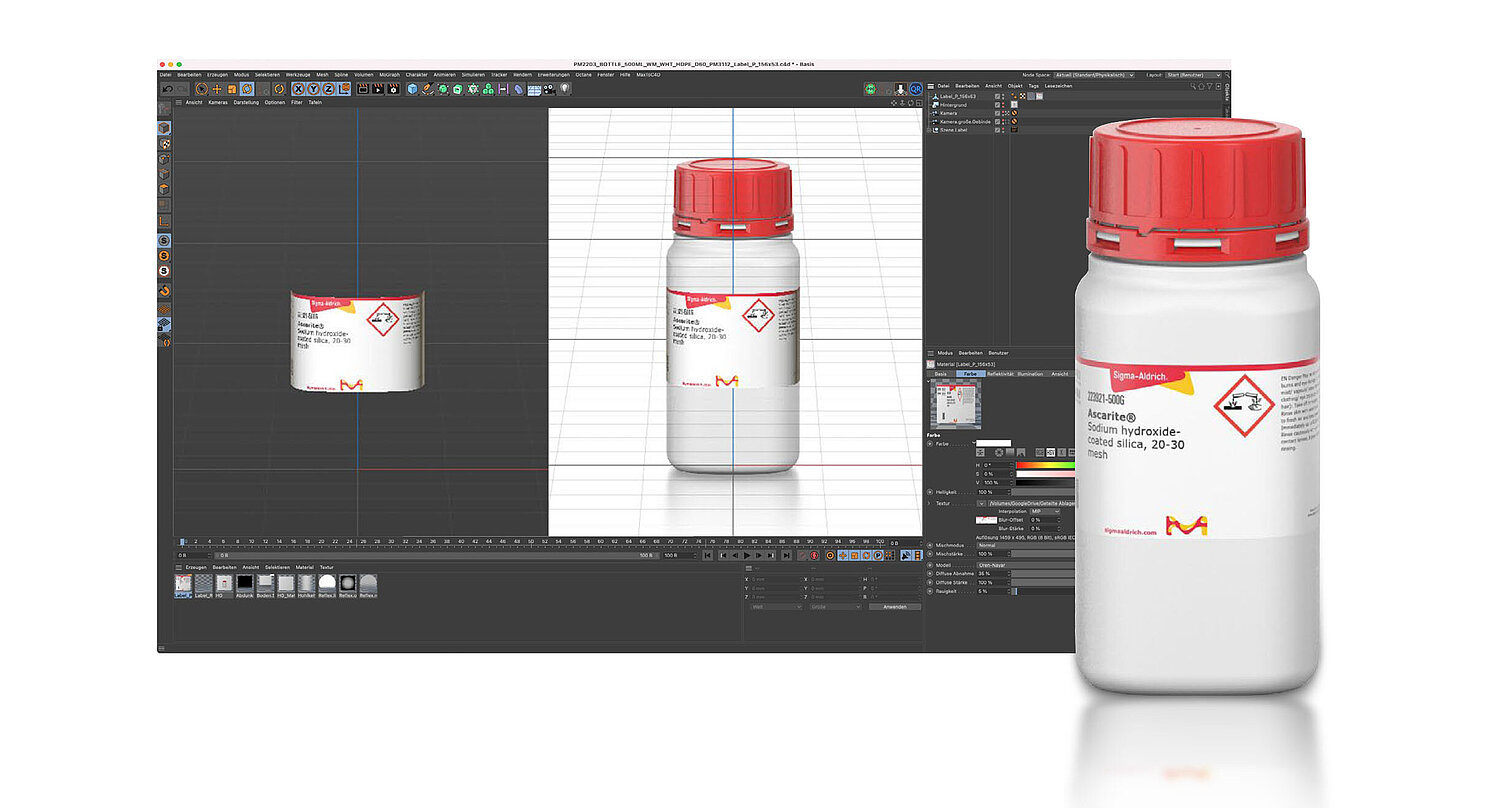Image resolution: width=1500 pixels, height=808 pixels.
Task: Expand the Textur parameter arrow
Action: pos(929,503)
